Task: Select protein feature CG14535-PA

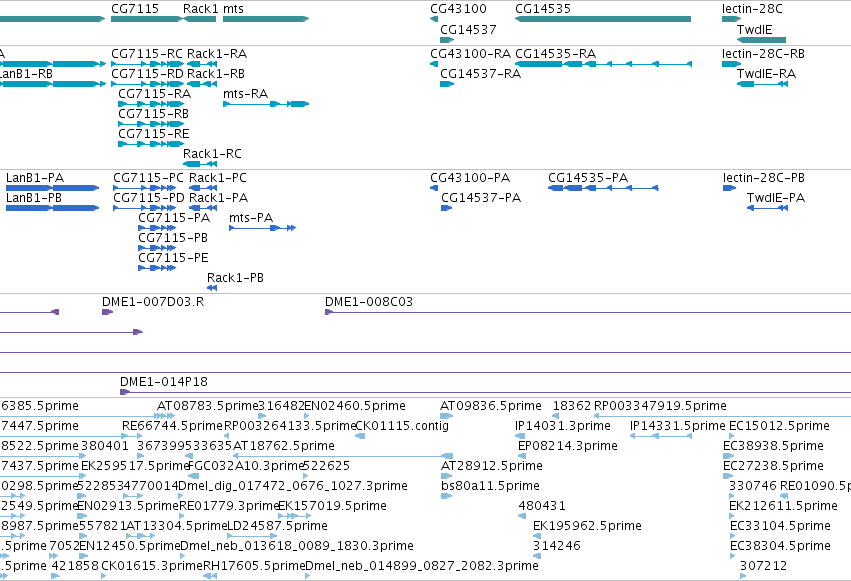Action: tap(603, 188)
